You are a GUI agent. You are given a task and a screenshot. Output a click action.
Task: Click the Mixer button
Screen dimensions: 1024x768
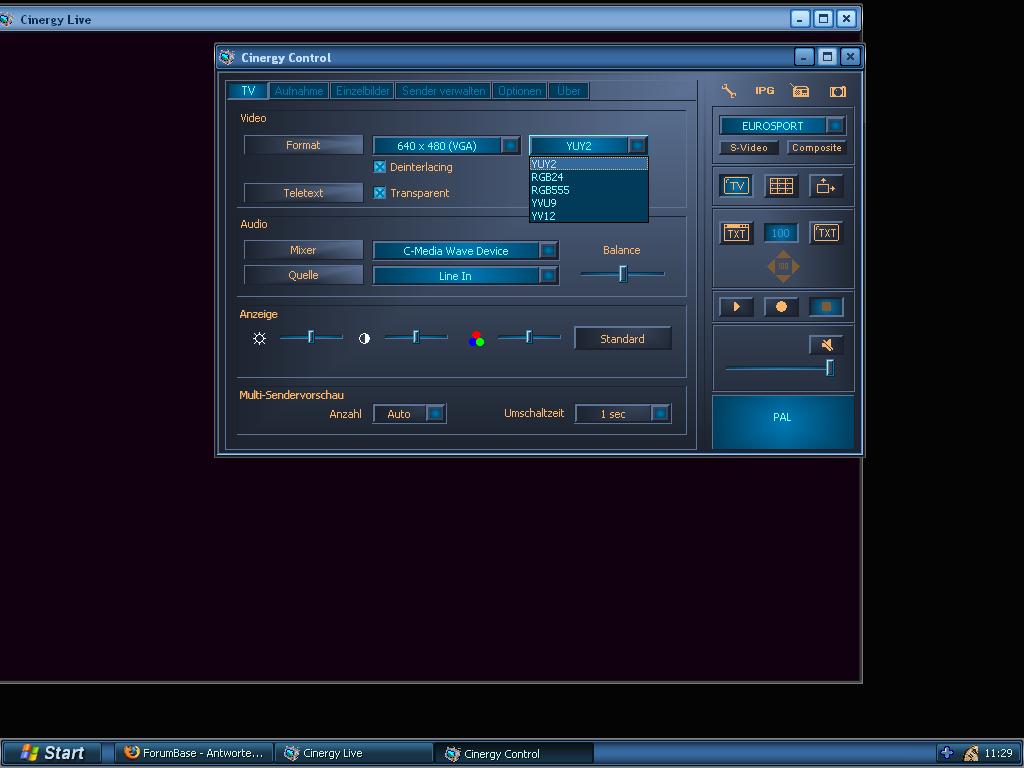[303, 250]
